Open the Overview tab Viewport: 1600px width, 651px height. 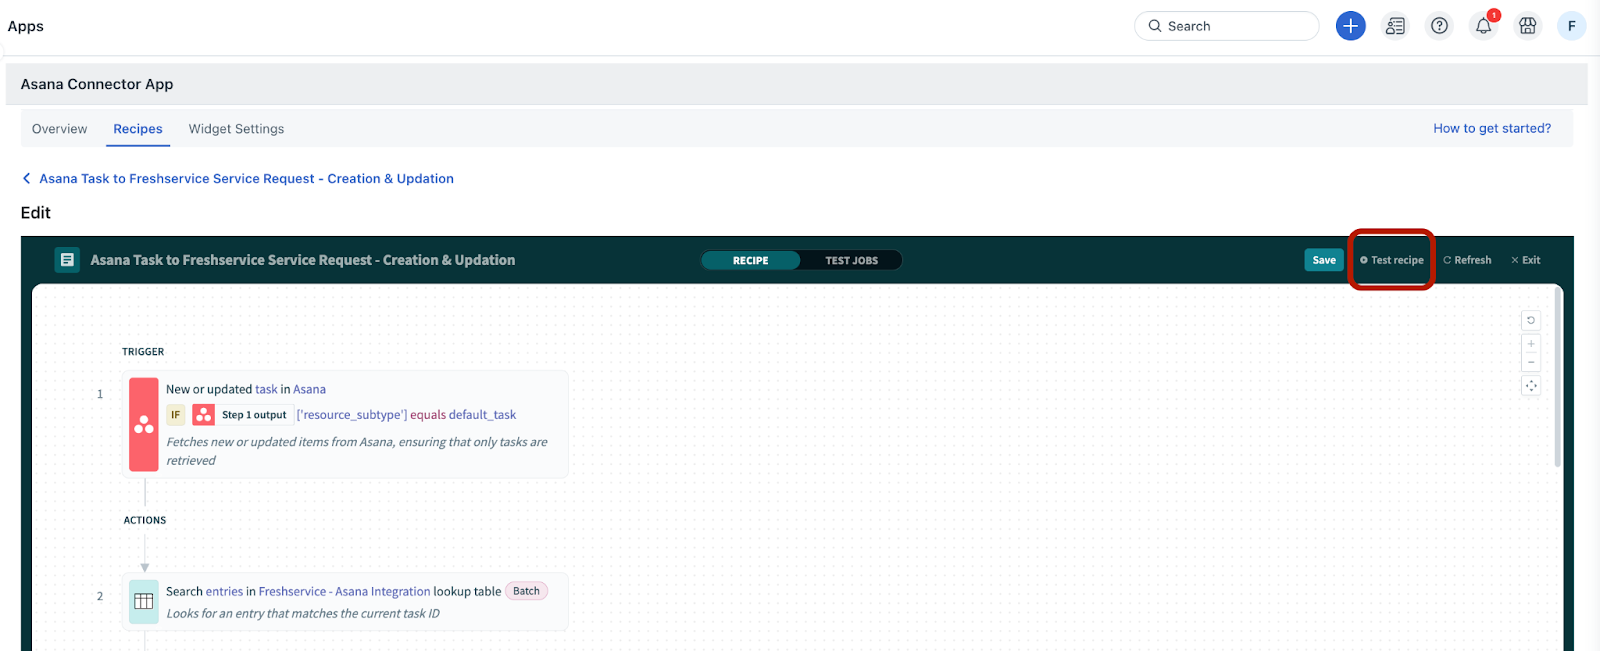pyautogui.click(x=60, y=129)
